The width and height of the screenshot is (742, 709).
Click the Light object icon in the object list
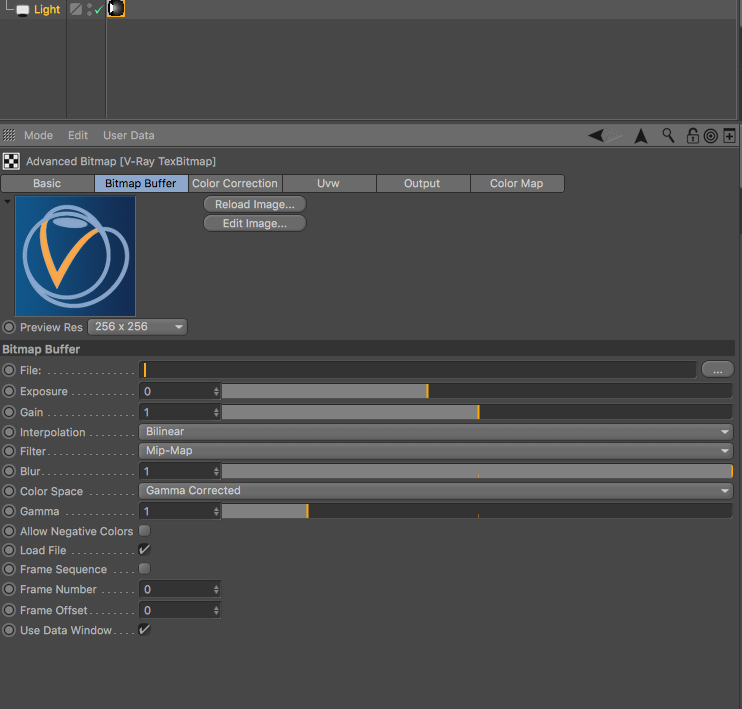(22, 10)
